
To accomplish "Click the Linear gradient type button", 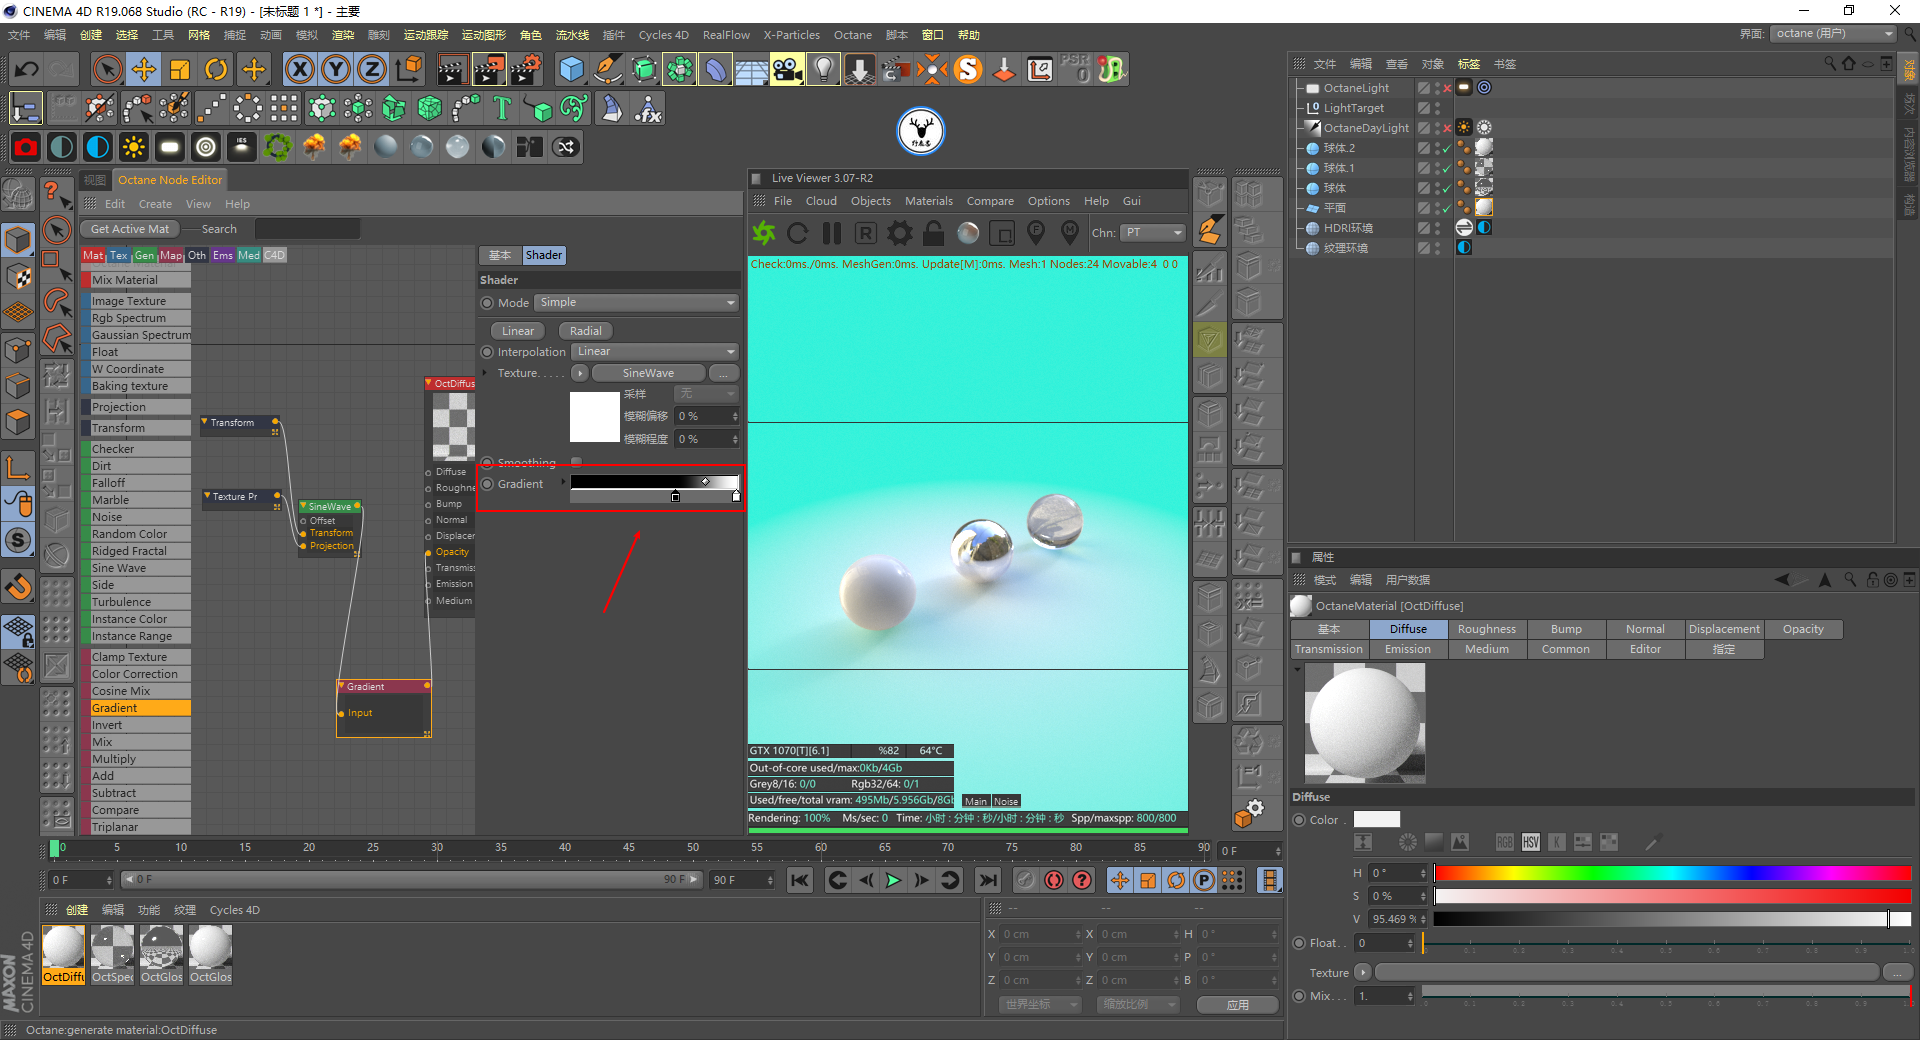I will tap(518, 331).
